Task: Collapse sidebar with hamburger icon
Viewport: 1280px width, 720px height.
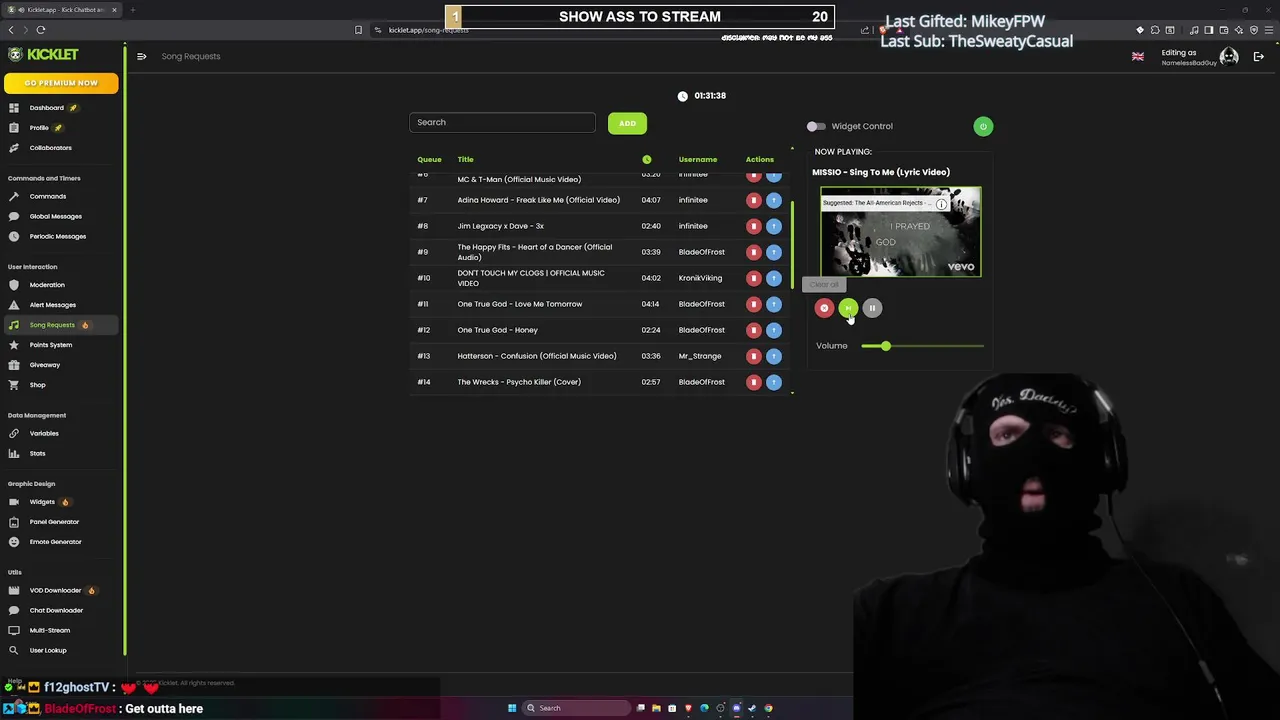Action: coord(141,56)
